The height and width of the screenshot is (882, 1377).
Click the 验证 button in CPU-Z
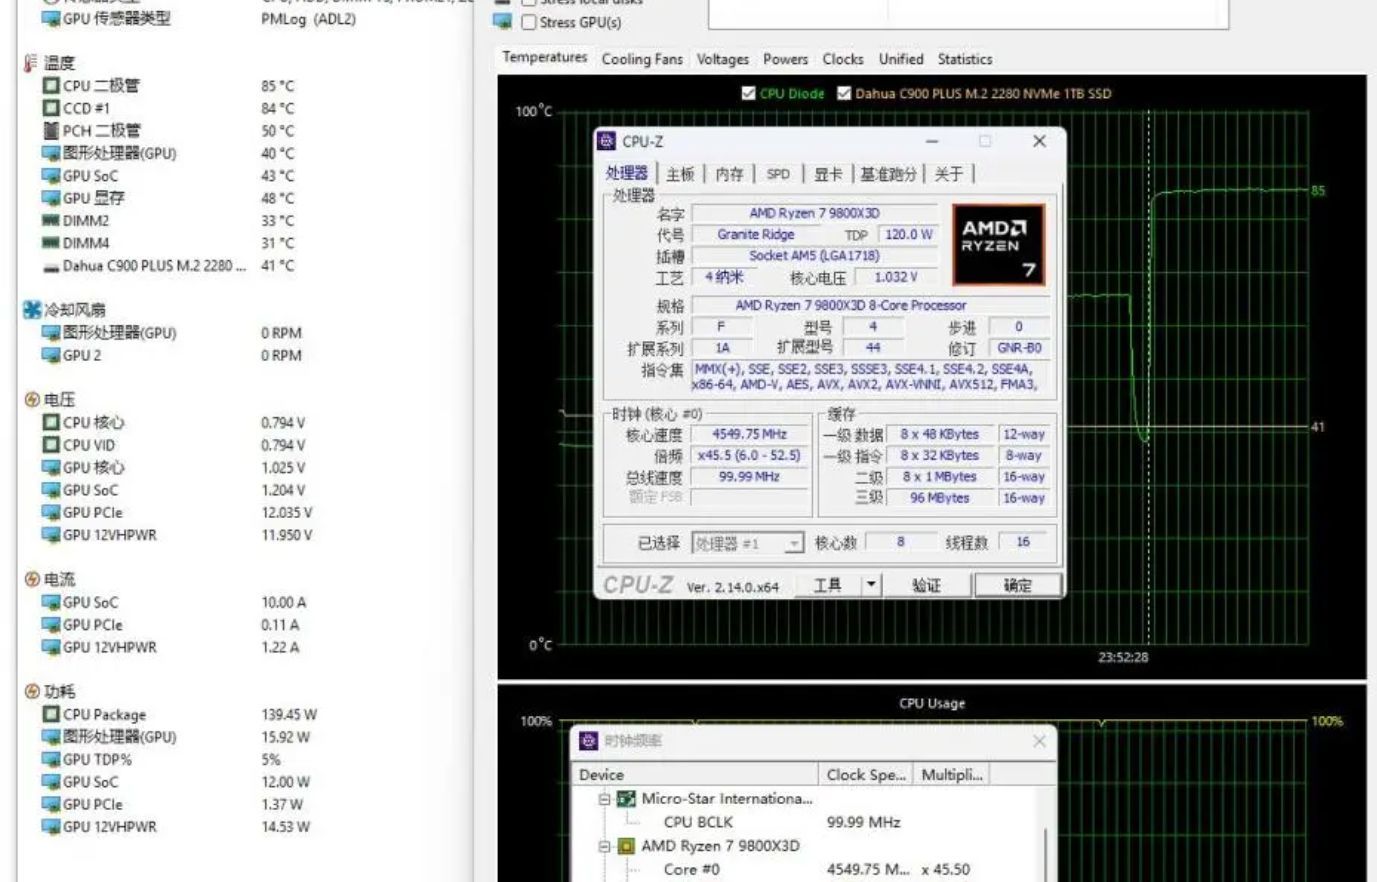coord(927,585)
